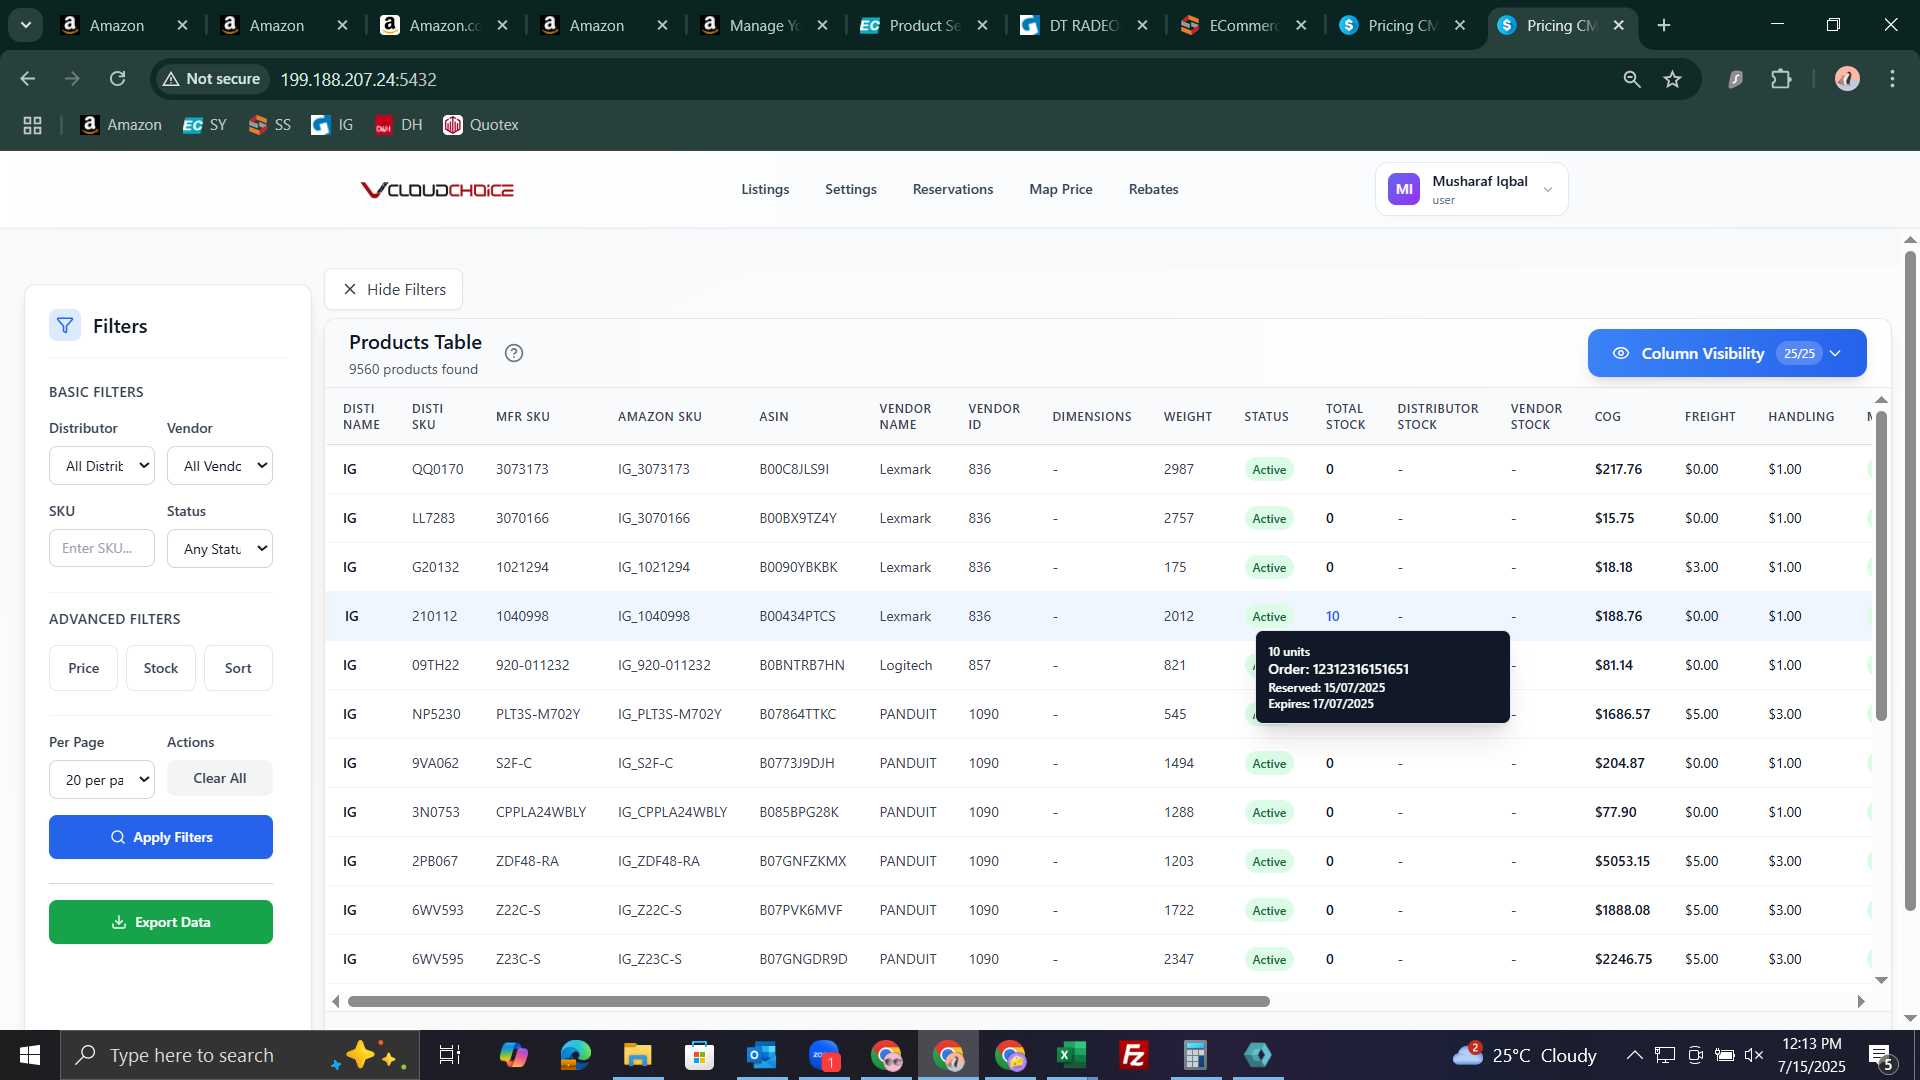This screenshot has height=1080, width=1920.
Task: Open the Settings menu
Action: point(851,189)
